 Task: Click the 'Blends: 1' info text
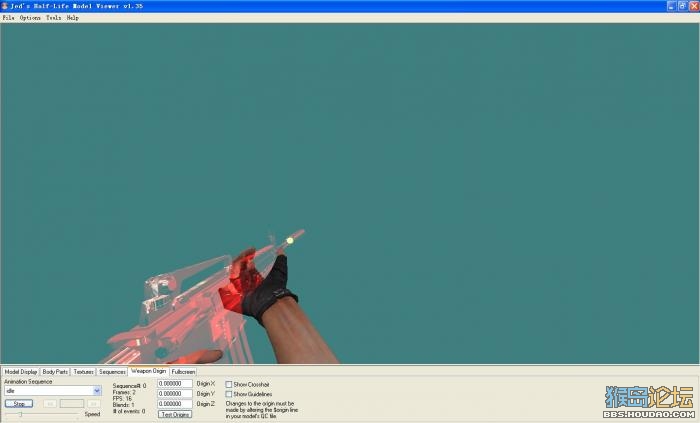123,405
